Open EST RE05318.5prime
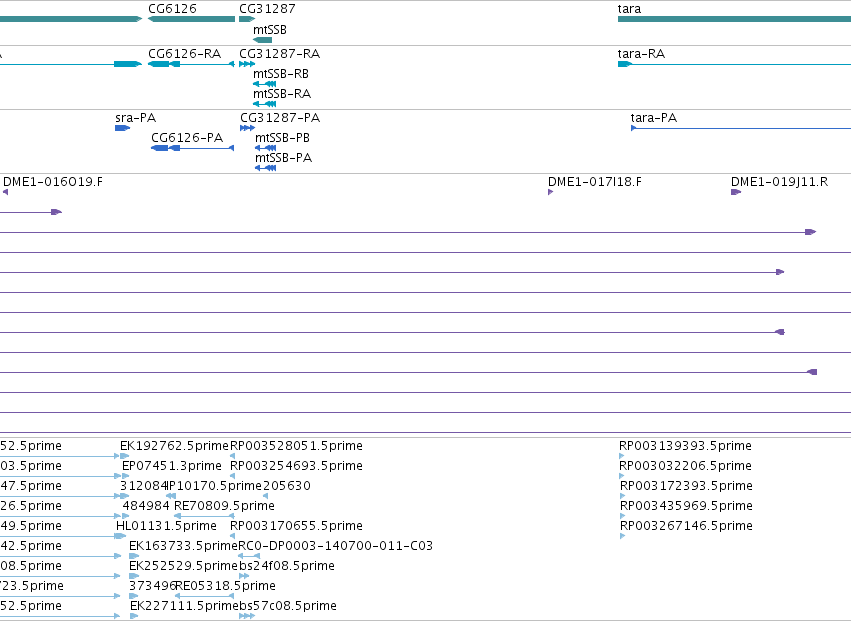851x621 pixels. coord(225,586)
